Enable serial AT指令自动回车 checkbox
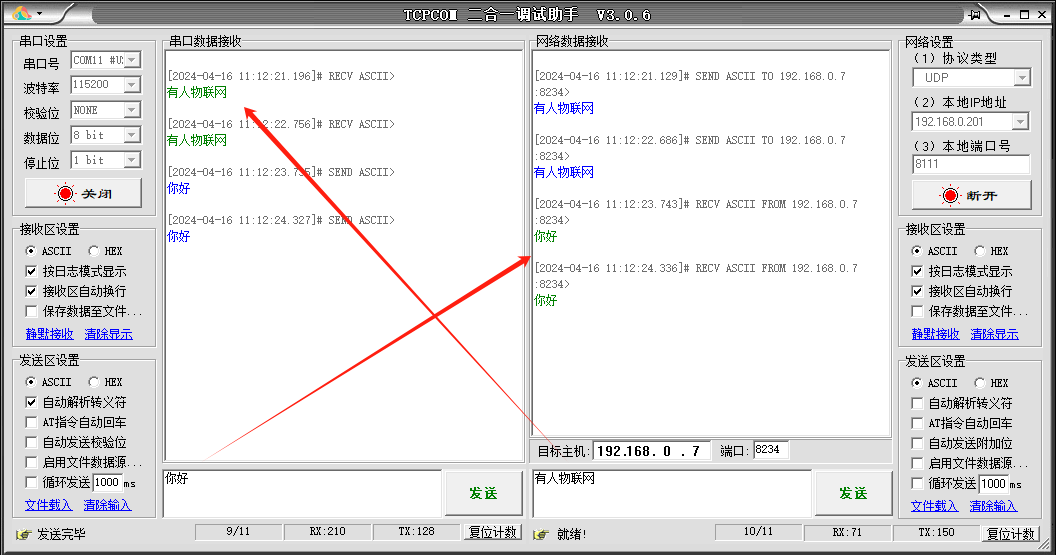Screen dimensions: 1056x555 pyautogui.click(x=32, y=422)
